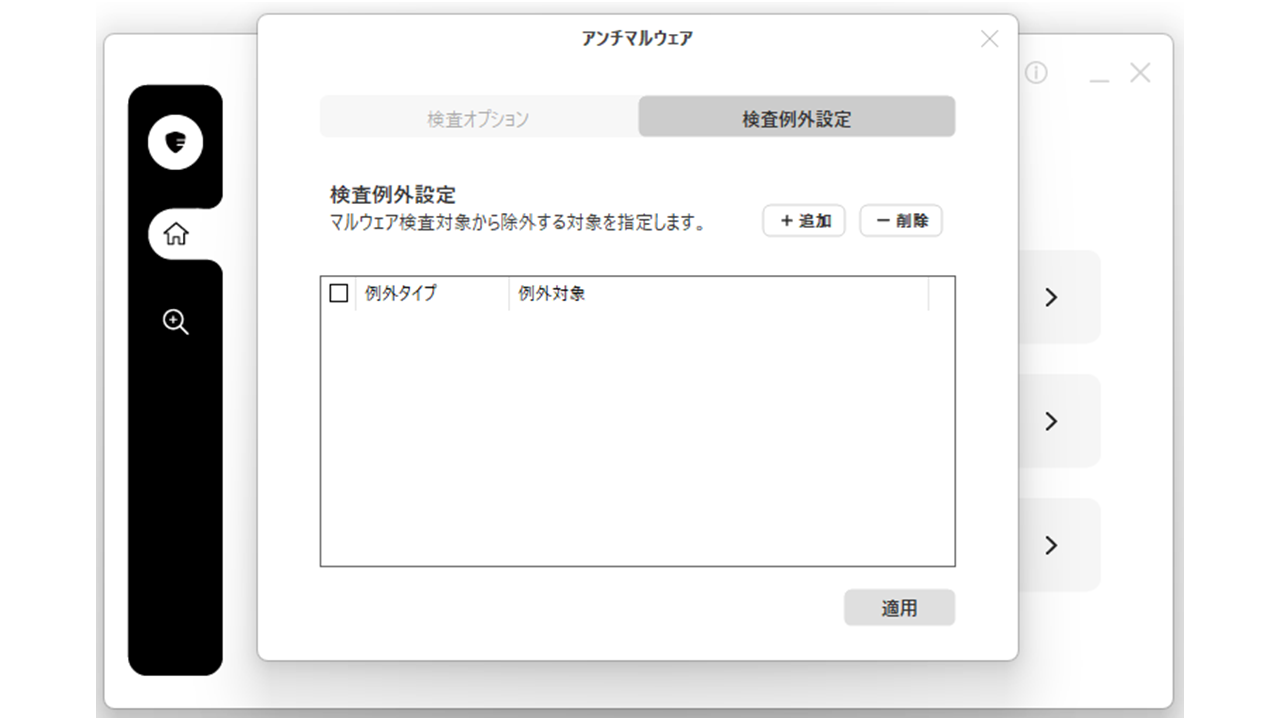The width and height of the screenshot is (1280, 720).
Task: Minimize the main application window
Action: click(x=1099, y=73)
